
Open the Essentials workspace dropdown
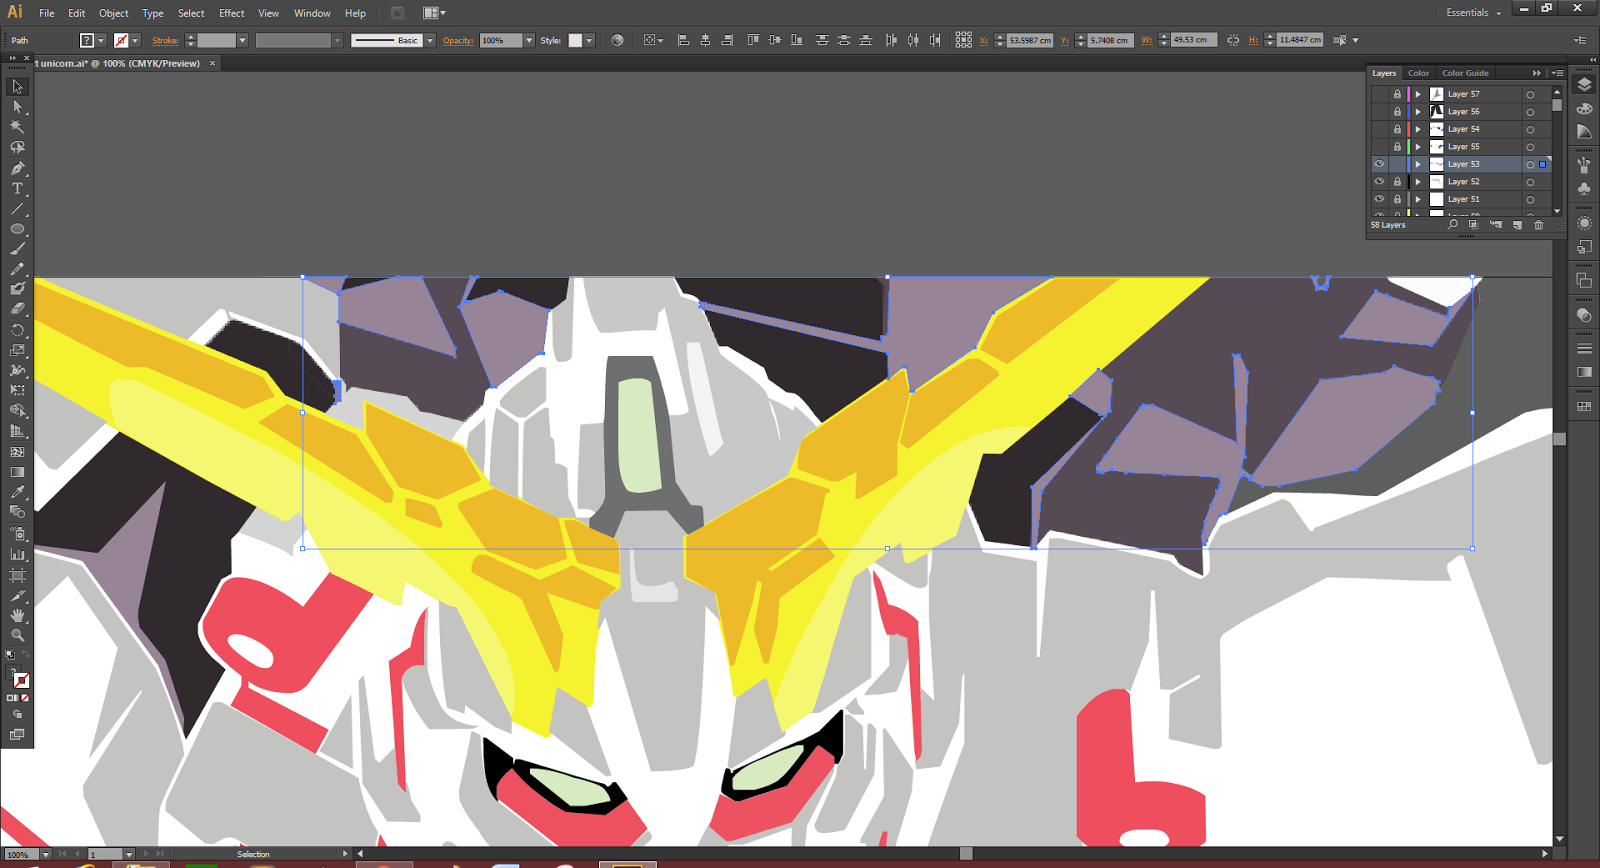coord(1473,12)
